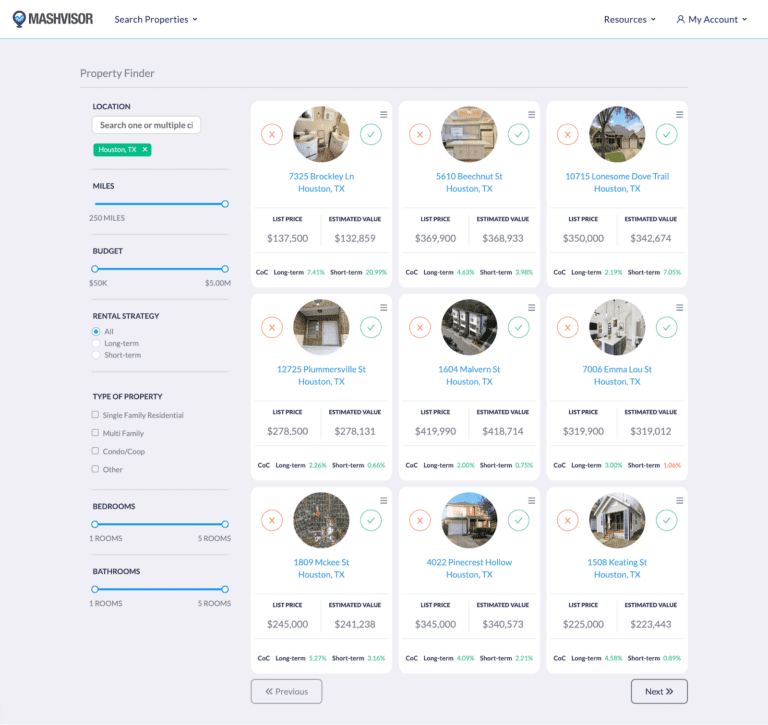Viewport: 768px width, 725px height.
Task: Click the right handle of Budget slider
Action: pos(225,269)
